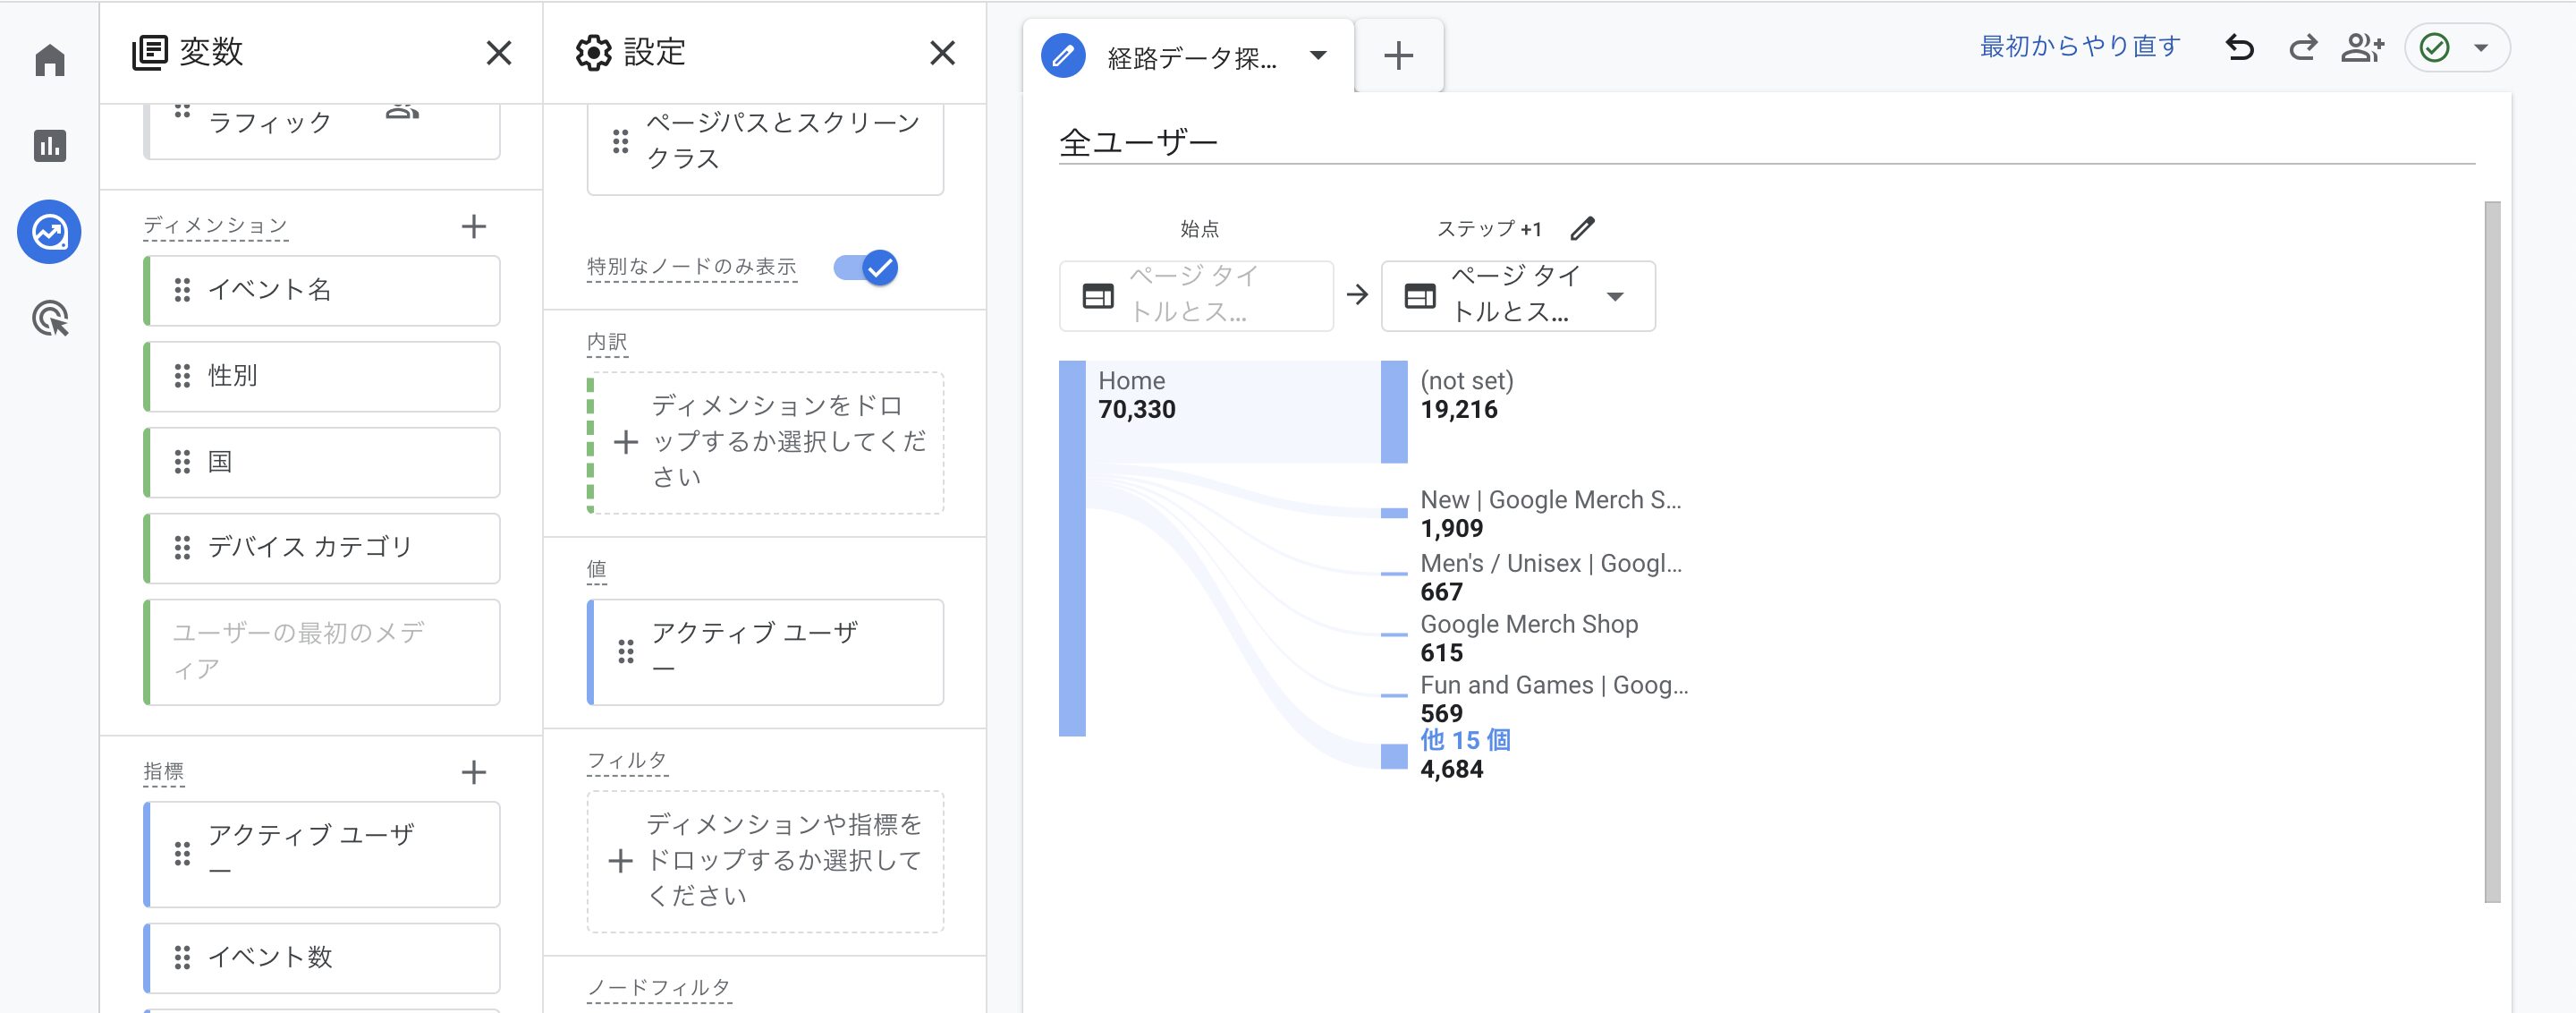Click the 始点 ページ タイトル selector

(1196, 295)
